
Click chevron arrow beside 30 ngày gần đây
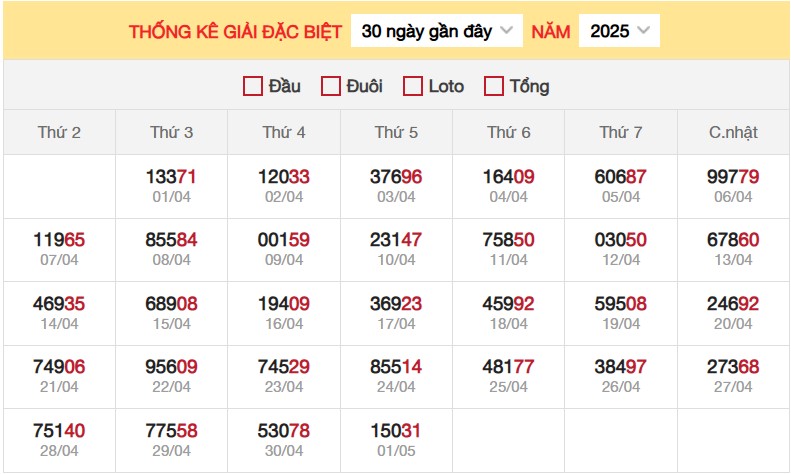(x=506, y=30)
